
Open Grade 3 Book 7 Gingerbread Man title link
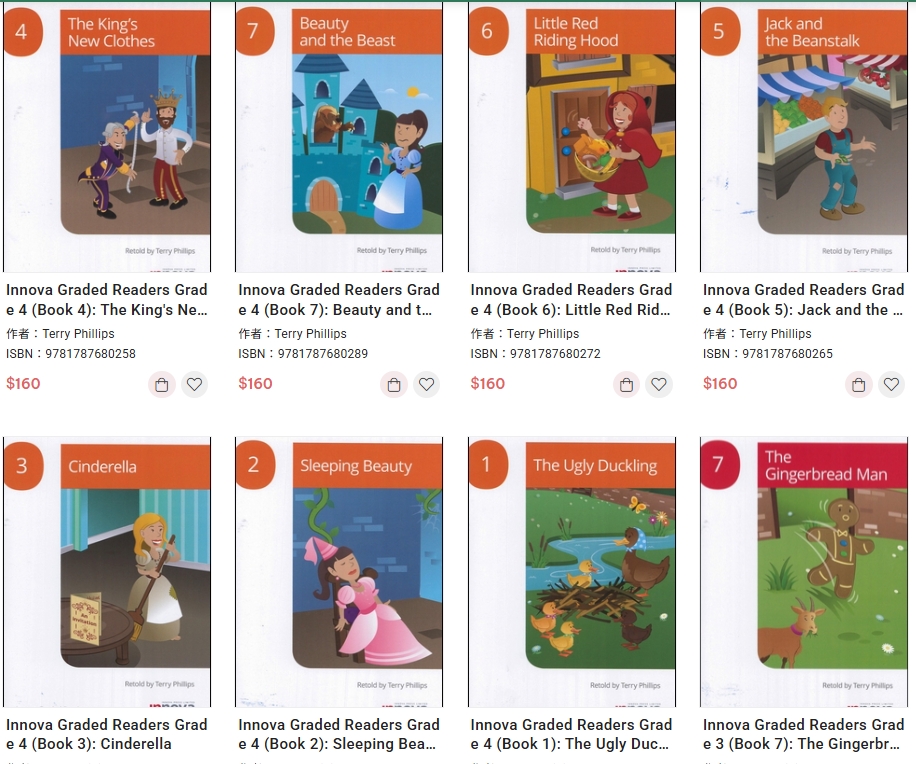tap(804, 734)
